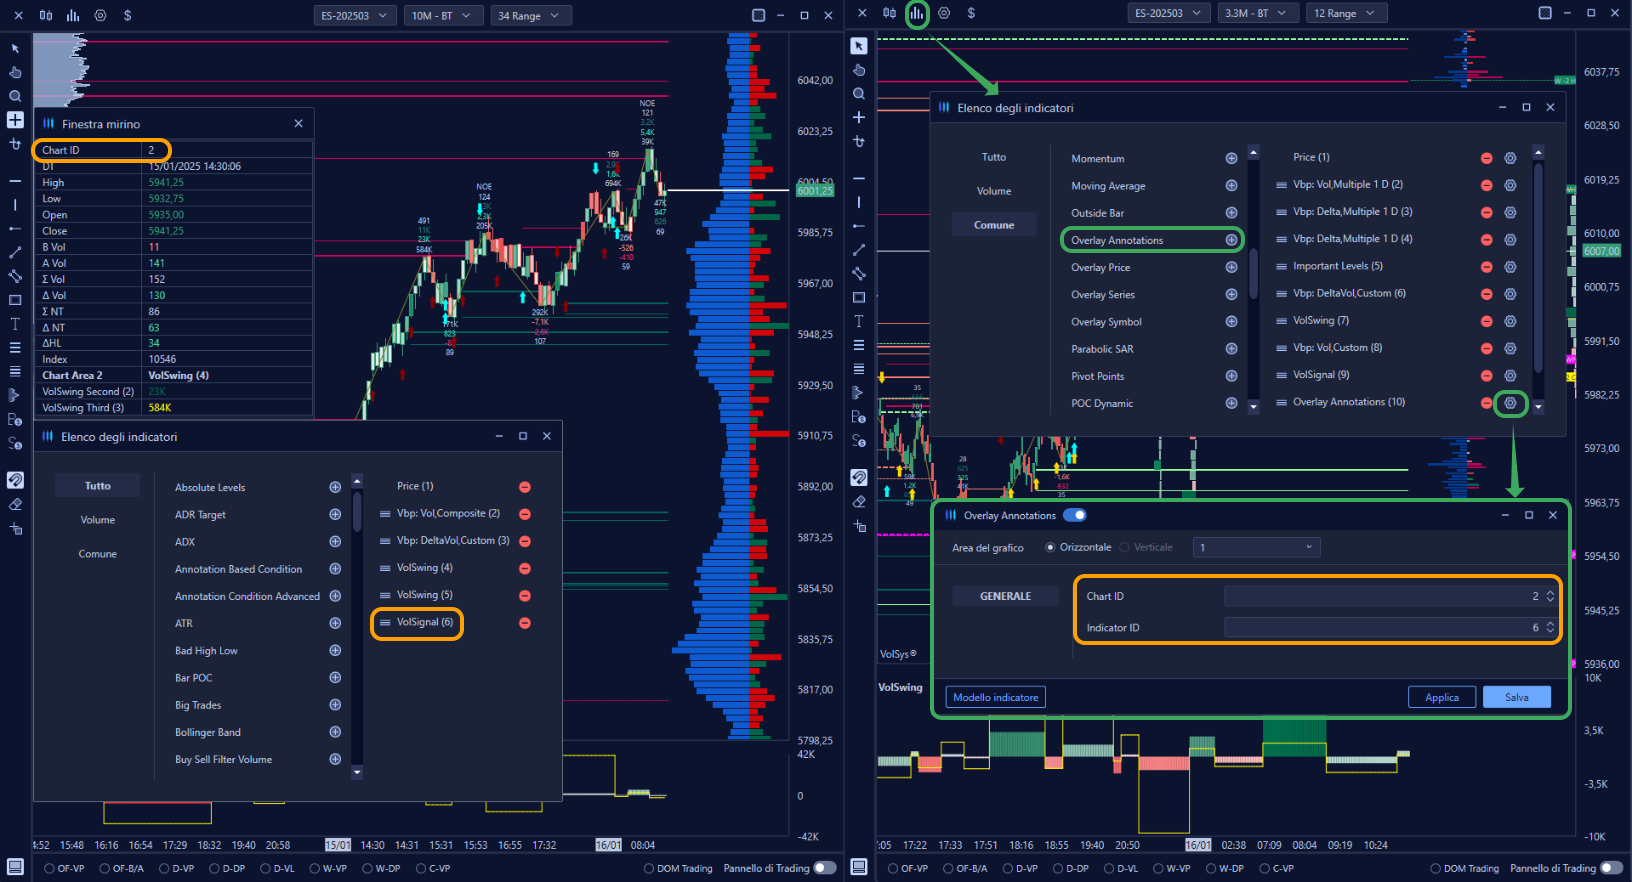Select Comune tab in right indicator list
Viewport: 1632px width, 882px height.
pyautogui.click(x=994, y=225)
